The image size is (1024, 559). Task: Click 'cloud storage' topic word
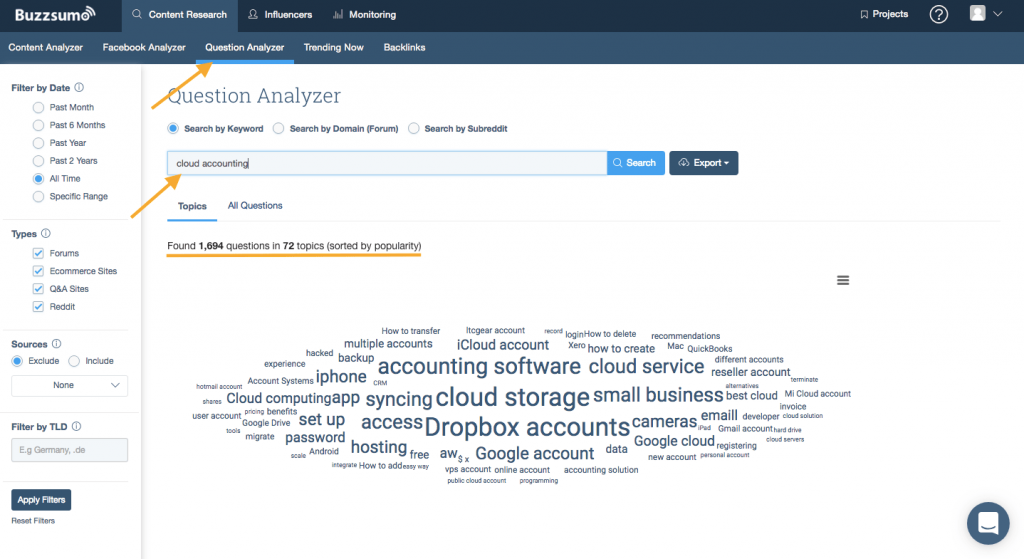[x=513, y=397]
